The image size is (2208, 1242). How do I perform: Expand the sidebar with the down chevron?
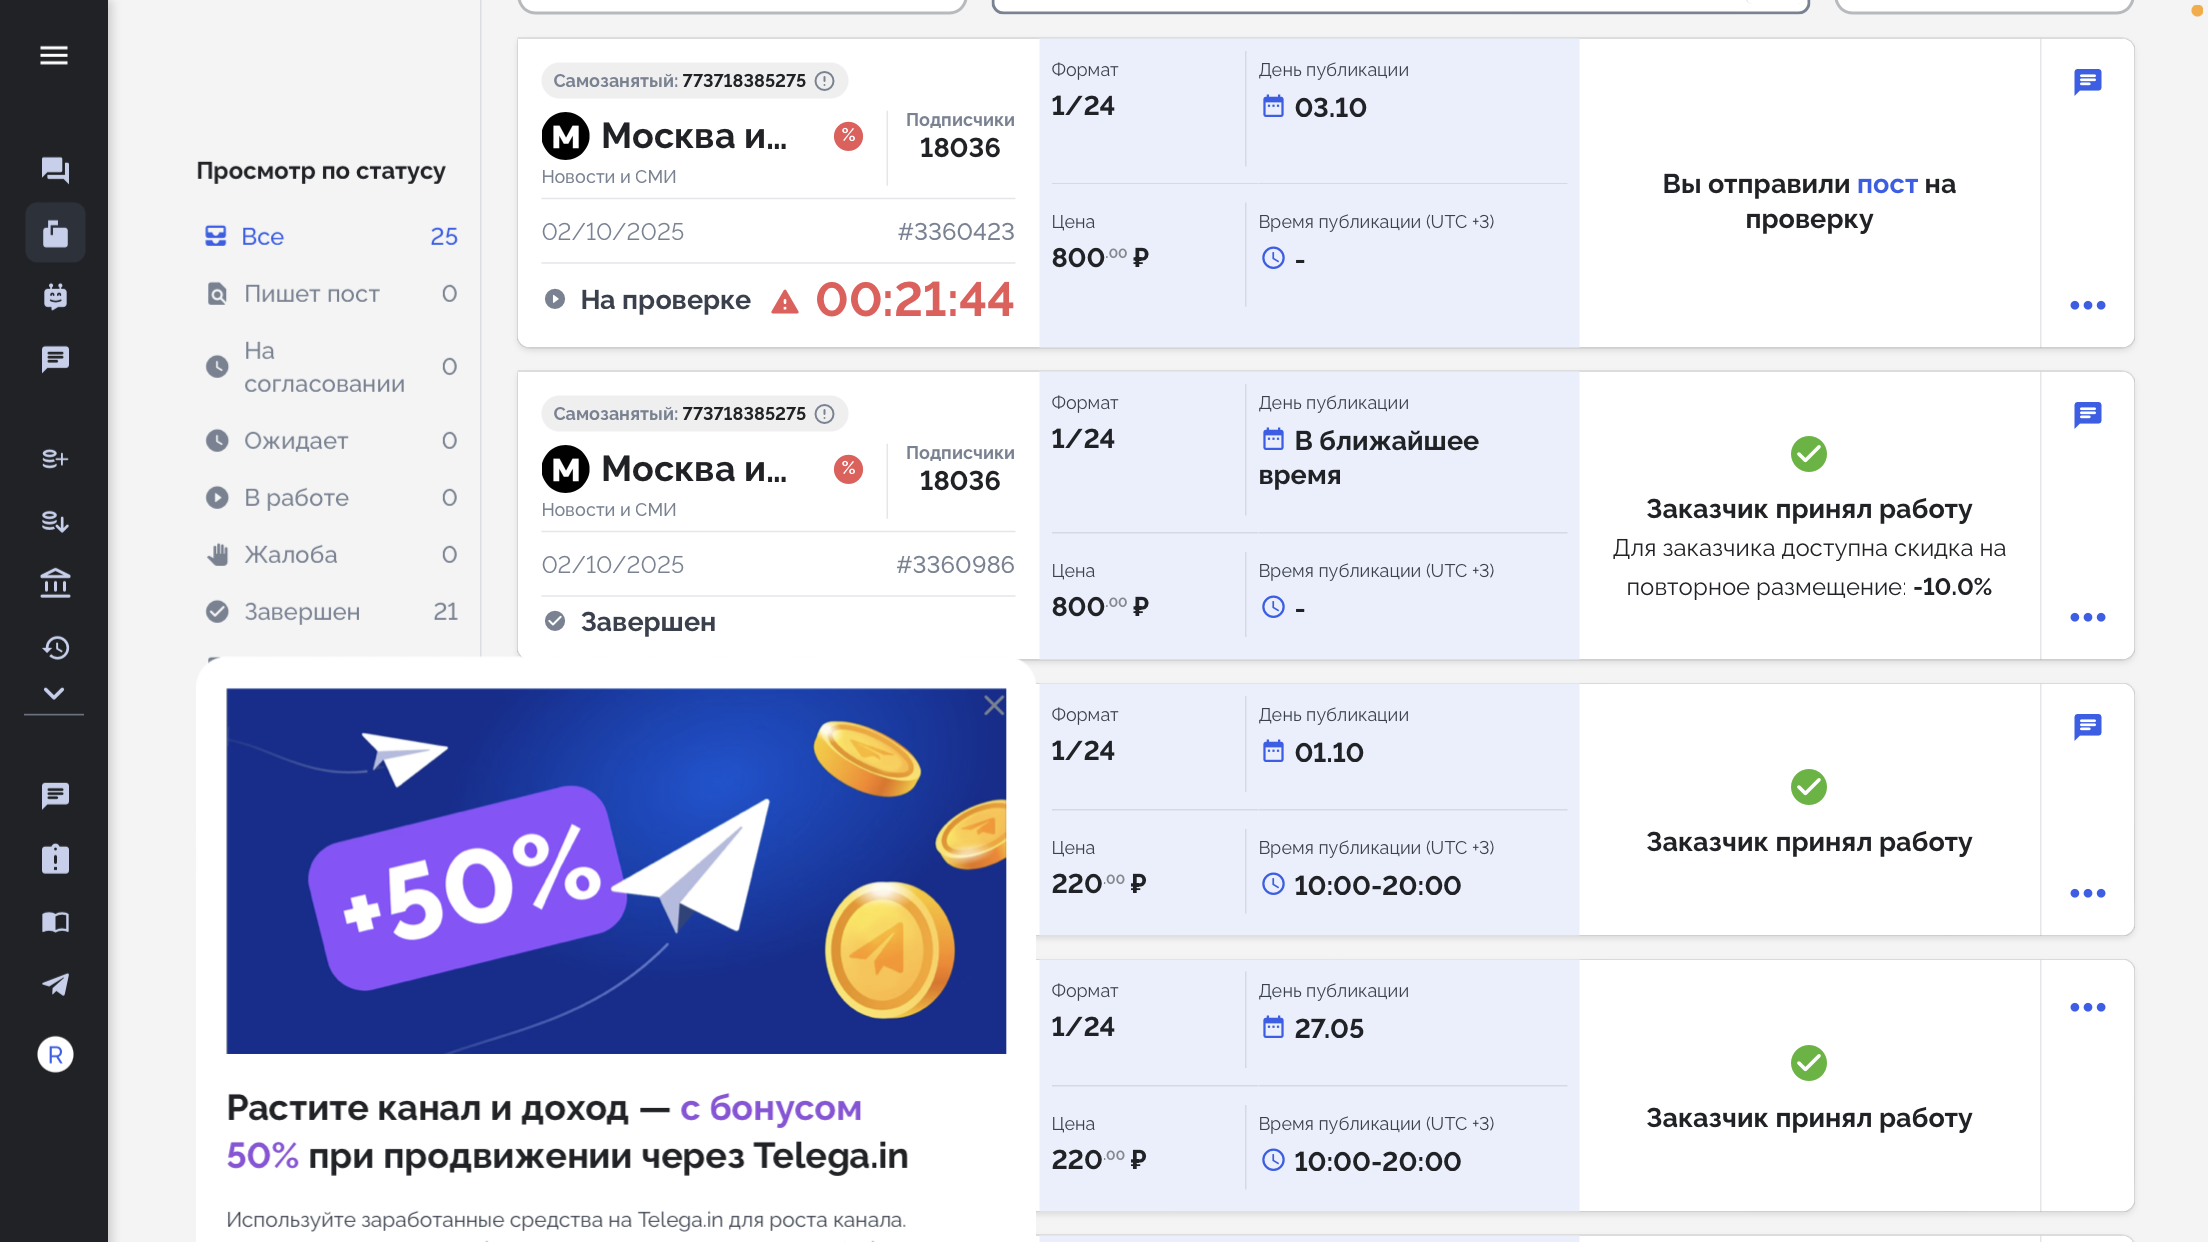click(x=54, y=693)
